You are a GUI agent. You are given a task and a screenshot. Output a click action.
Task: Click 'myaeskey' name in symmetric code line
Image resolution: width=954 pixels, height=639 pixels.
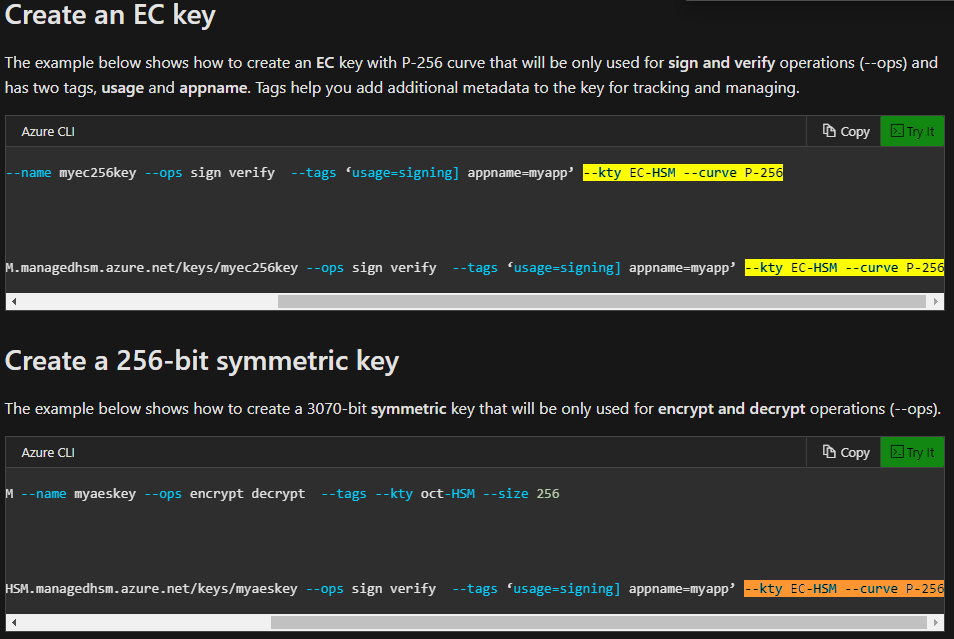[x=105, y=494]
